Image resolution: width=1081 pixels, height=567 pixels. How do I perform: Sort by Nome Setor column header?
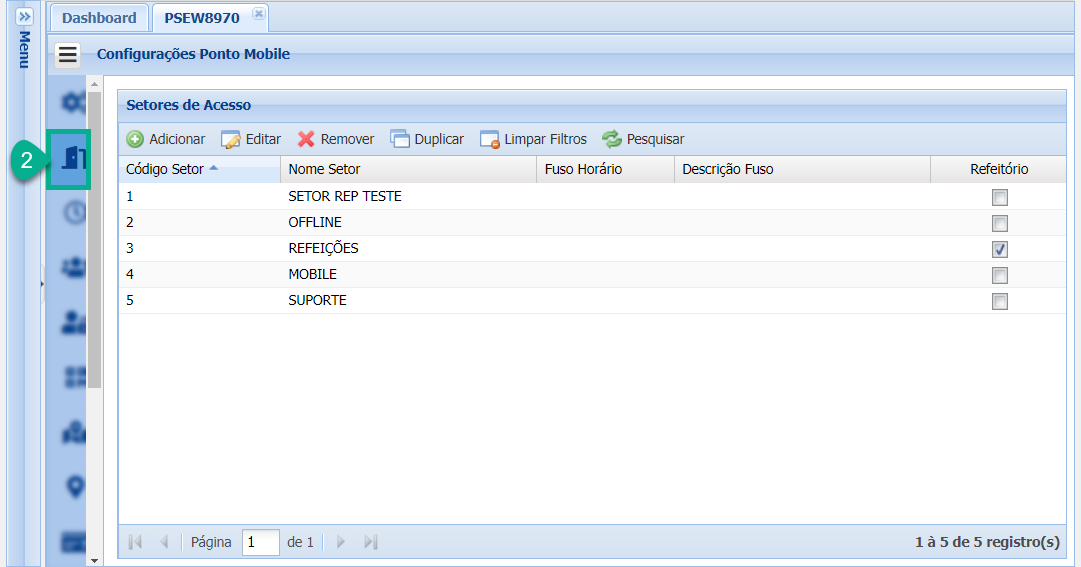coord(408,169)
